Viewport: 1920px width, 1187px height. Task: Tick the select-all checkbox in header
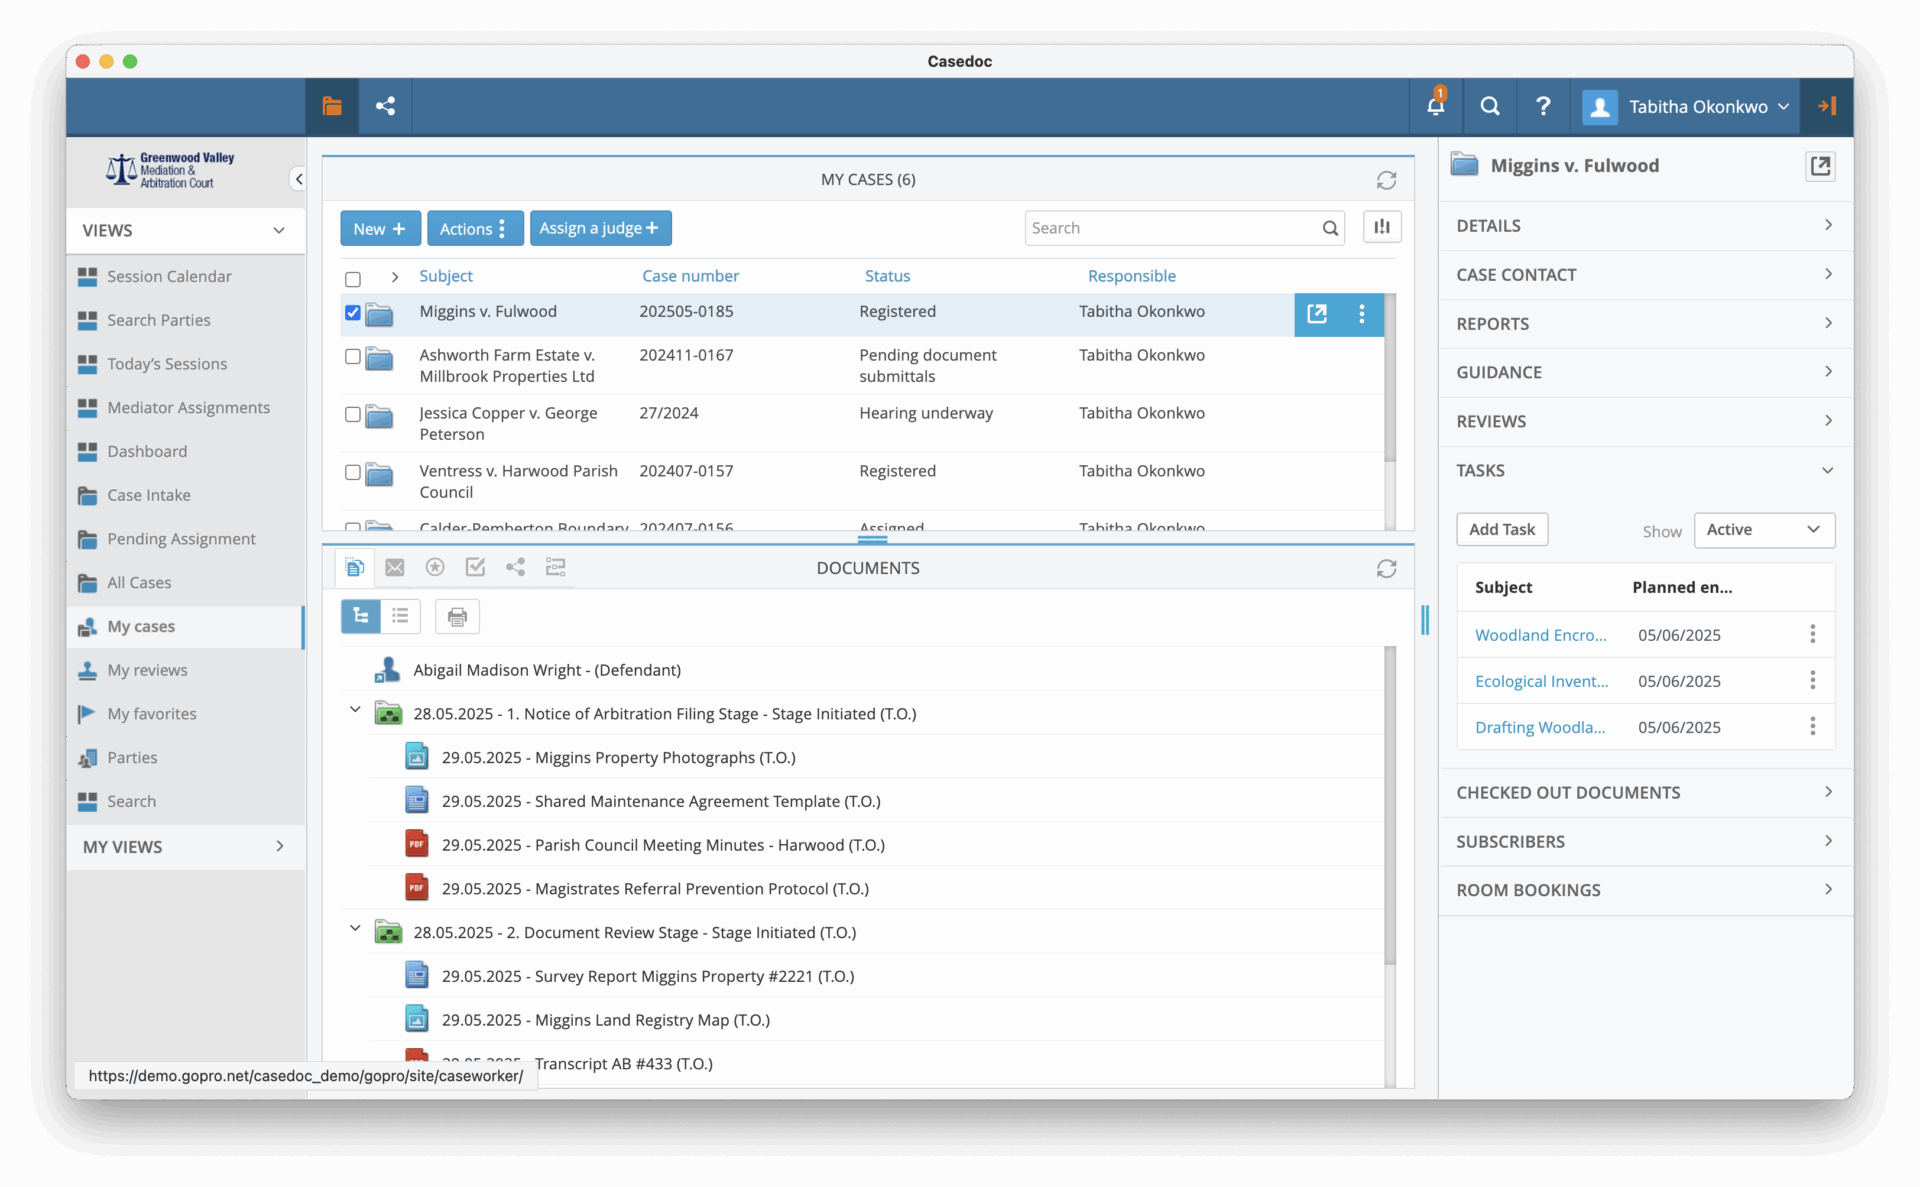pos(353,279)
